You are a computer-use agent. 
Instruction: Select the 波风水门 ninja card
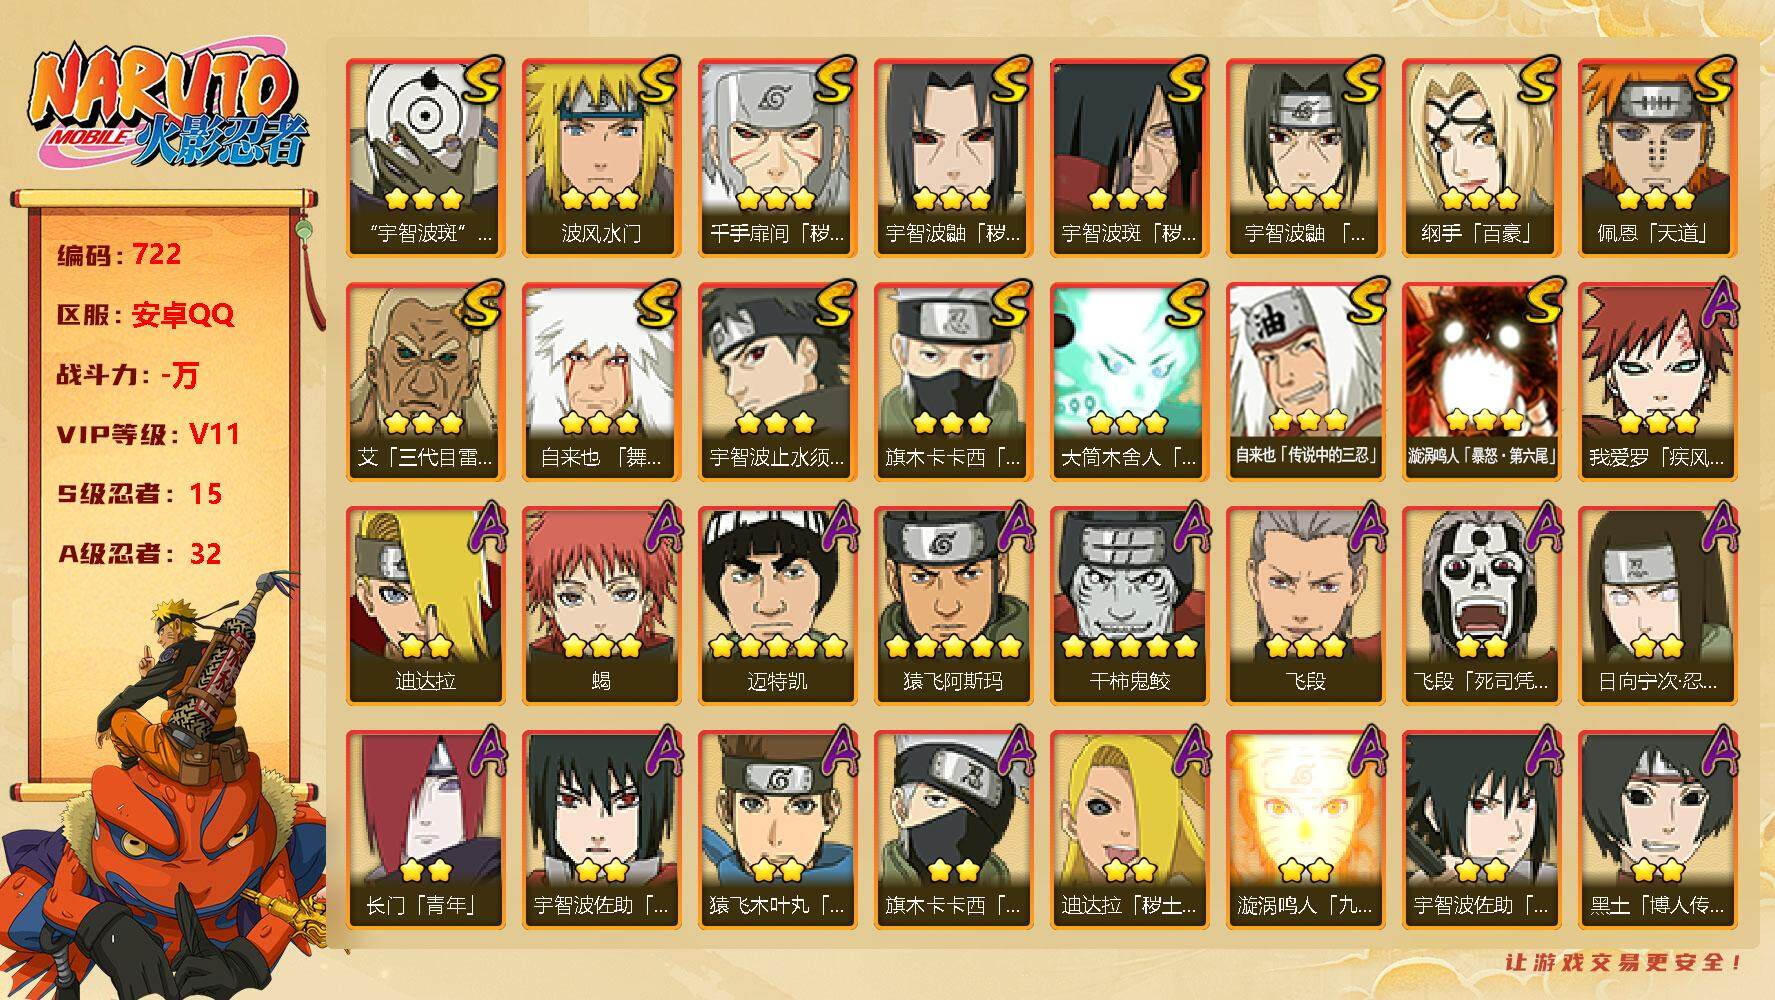601,157
